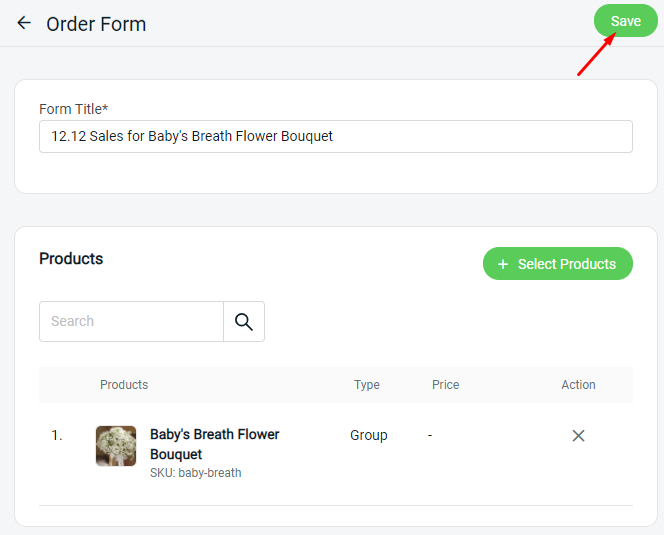Click the back arrow icon
Image resolution: width=664 pixels, height=535 pixels.
pos(24,23)
